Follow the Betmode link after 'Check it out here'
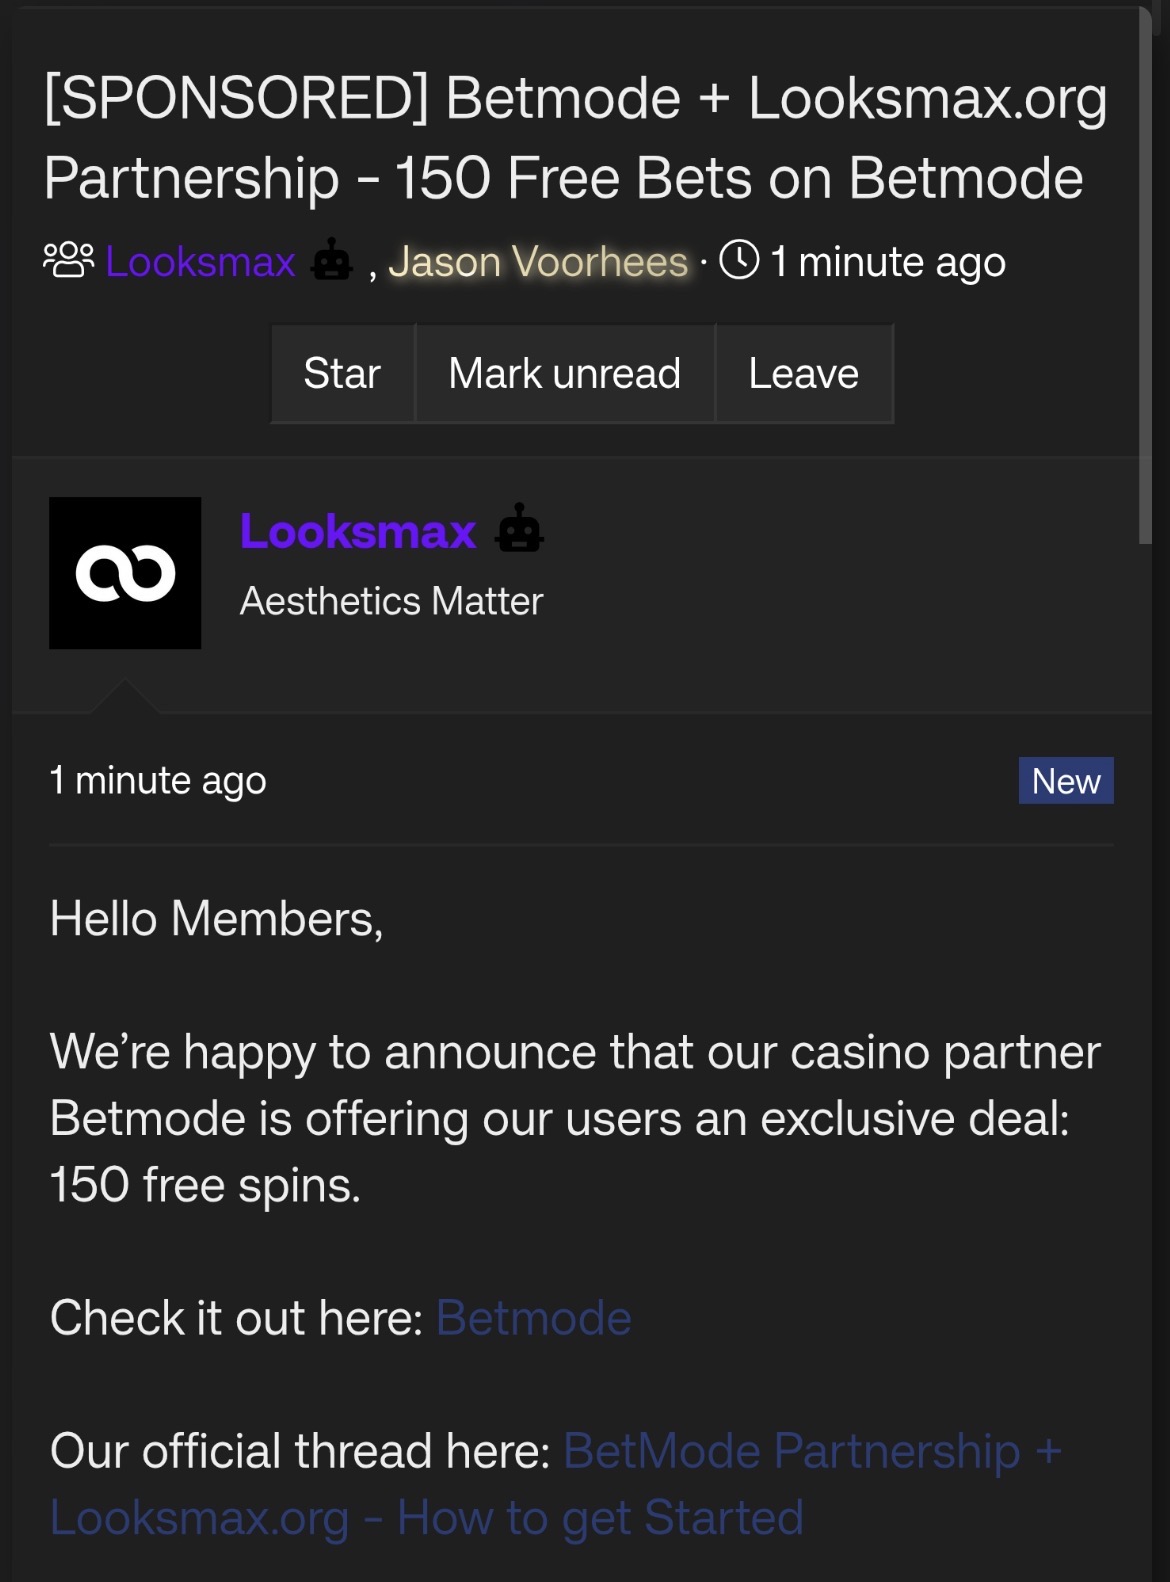The height and width of the screenshot is (1582, 1170). (533, 1318)
